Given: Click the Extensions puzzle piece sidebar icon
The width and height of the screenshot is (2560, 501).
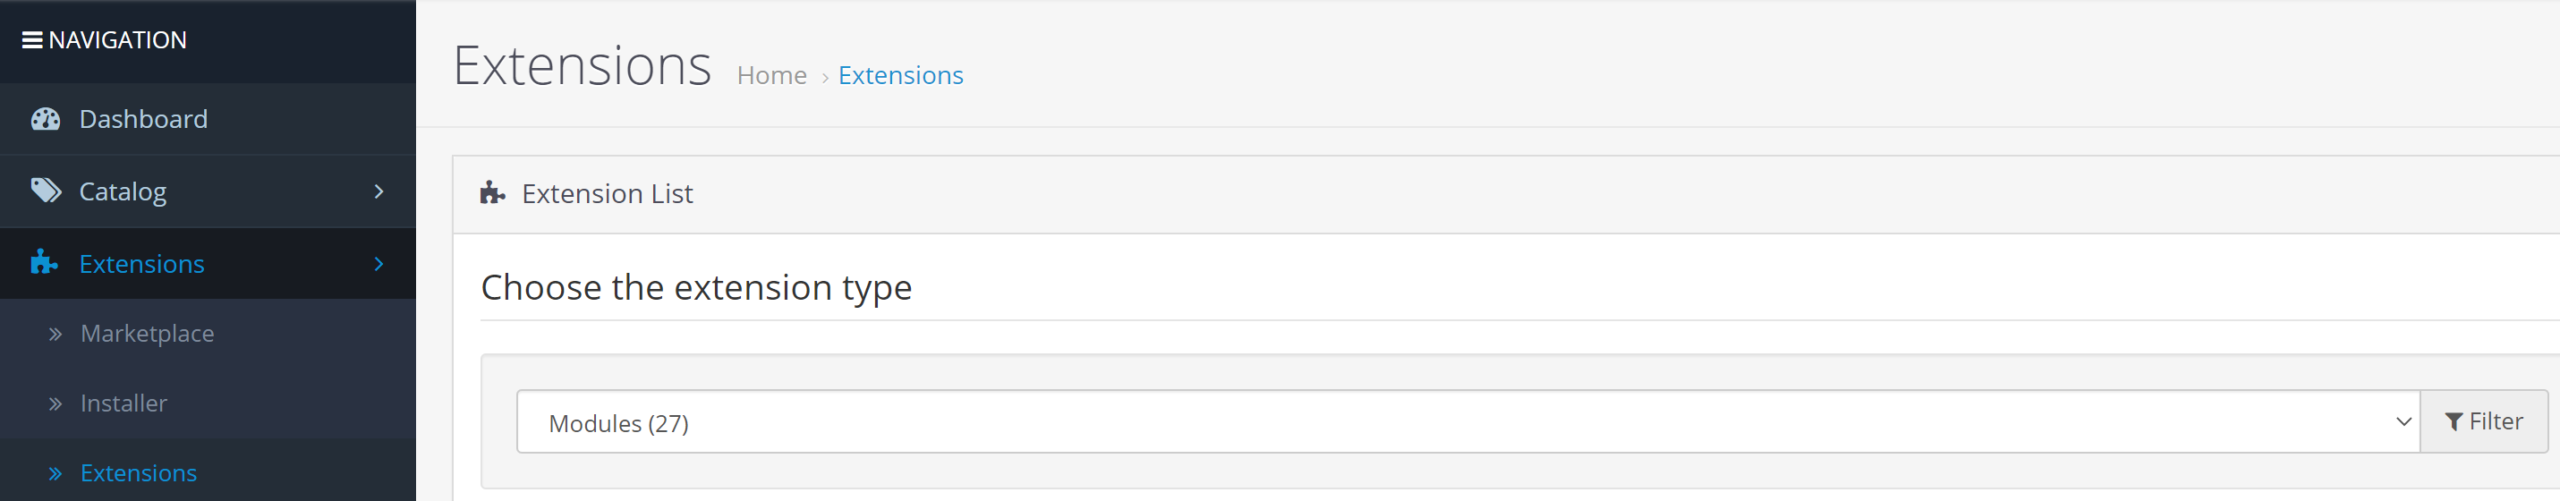Looking at the screenshot, I should (43, 262).
